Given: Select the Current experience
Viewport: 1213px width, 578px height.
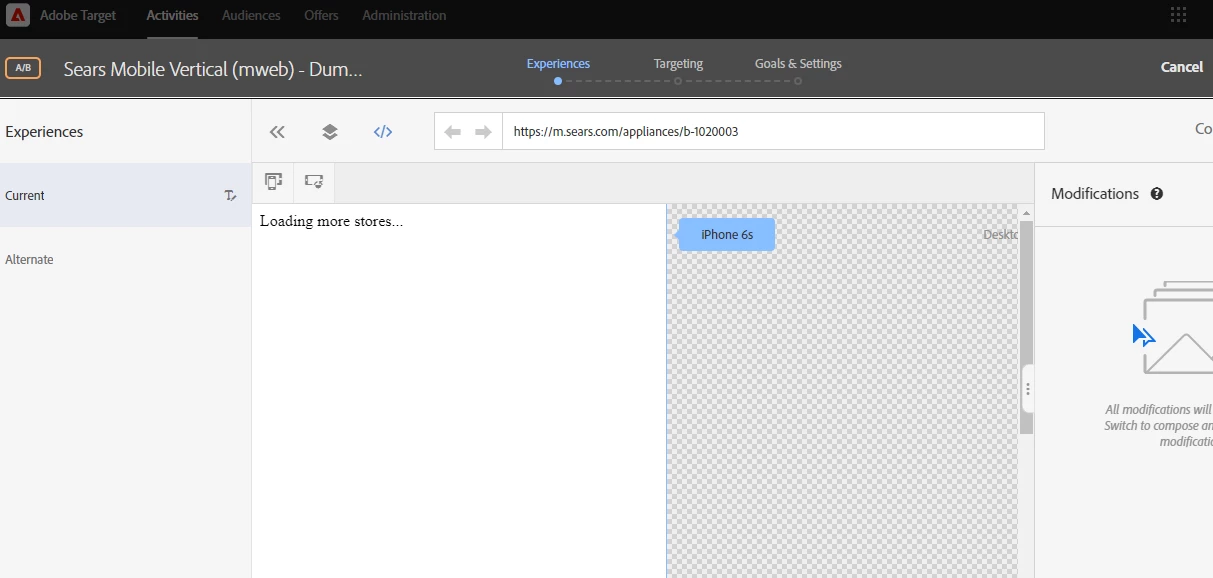Looking at the screenshot, I should pos(125,195).
